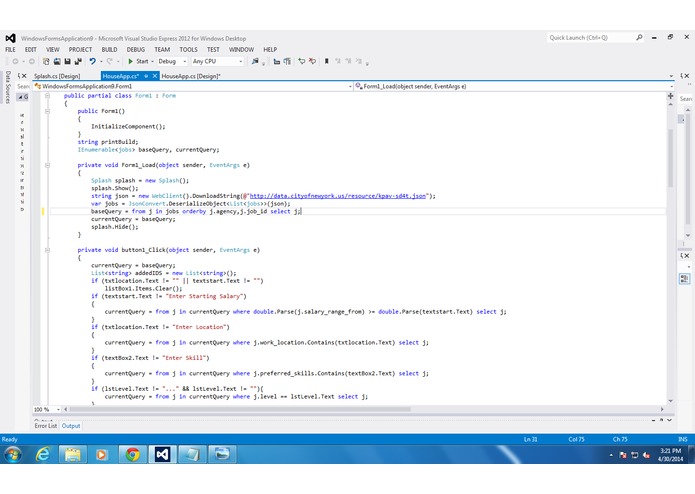
Task: Click the editor horizontal scrollbar thumb
Action: [x=239, y=409]
